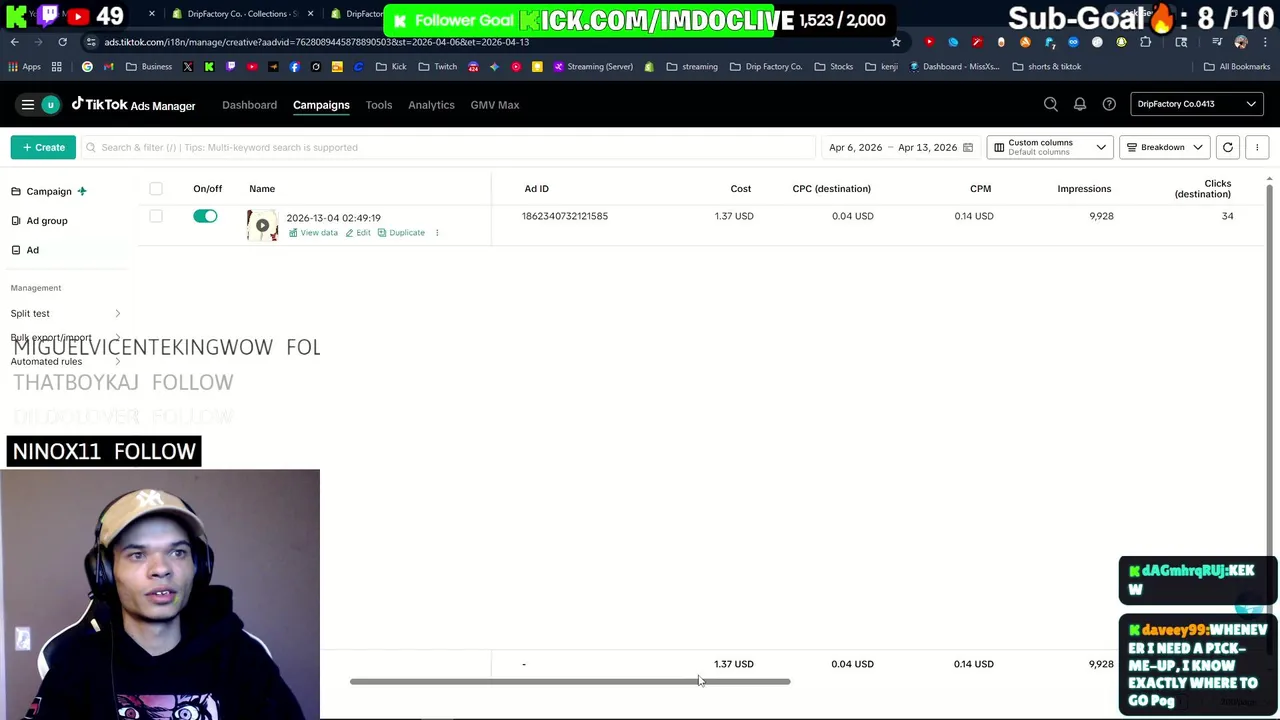Click the Ad ID value 1862340732121585
Screen dimensions: 1280x720
click(564, 216)
